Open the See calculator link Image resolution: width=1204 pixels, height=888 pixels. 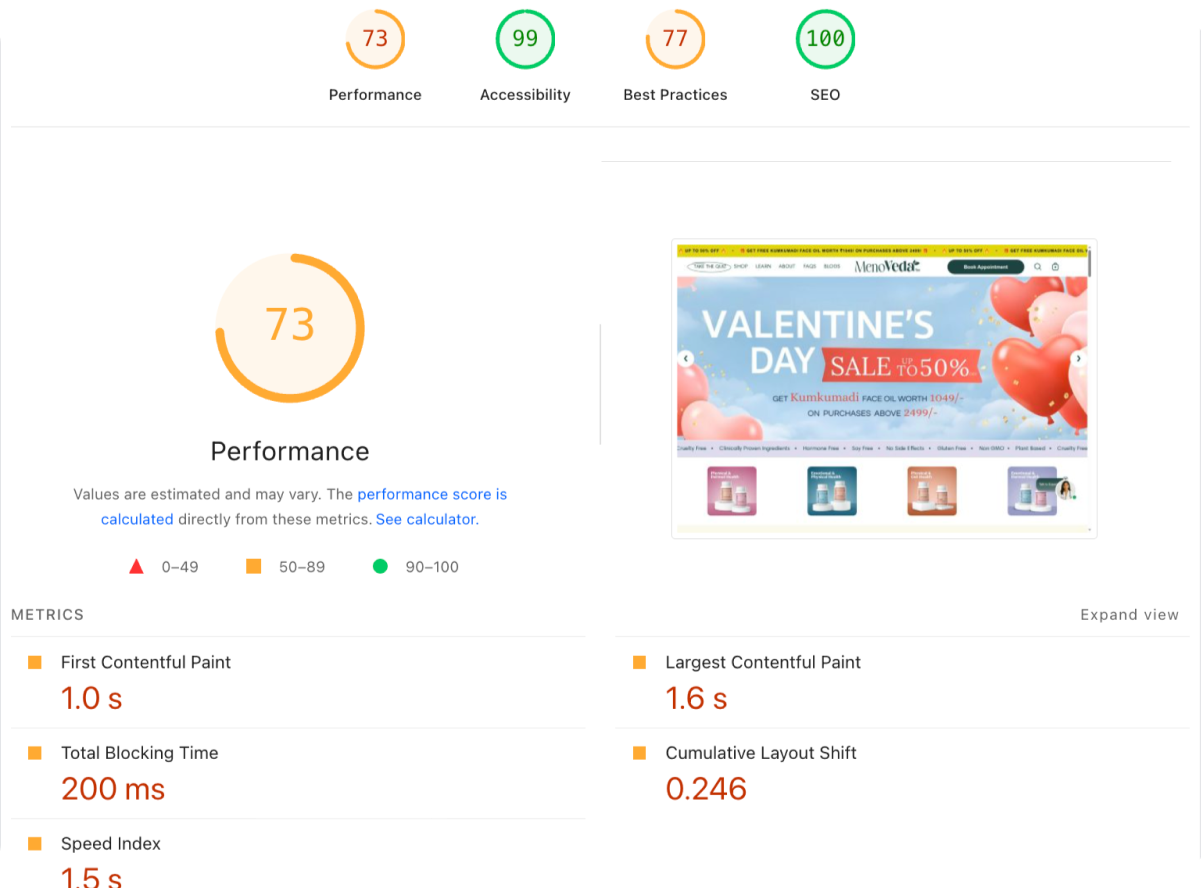(427, 520)
